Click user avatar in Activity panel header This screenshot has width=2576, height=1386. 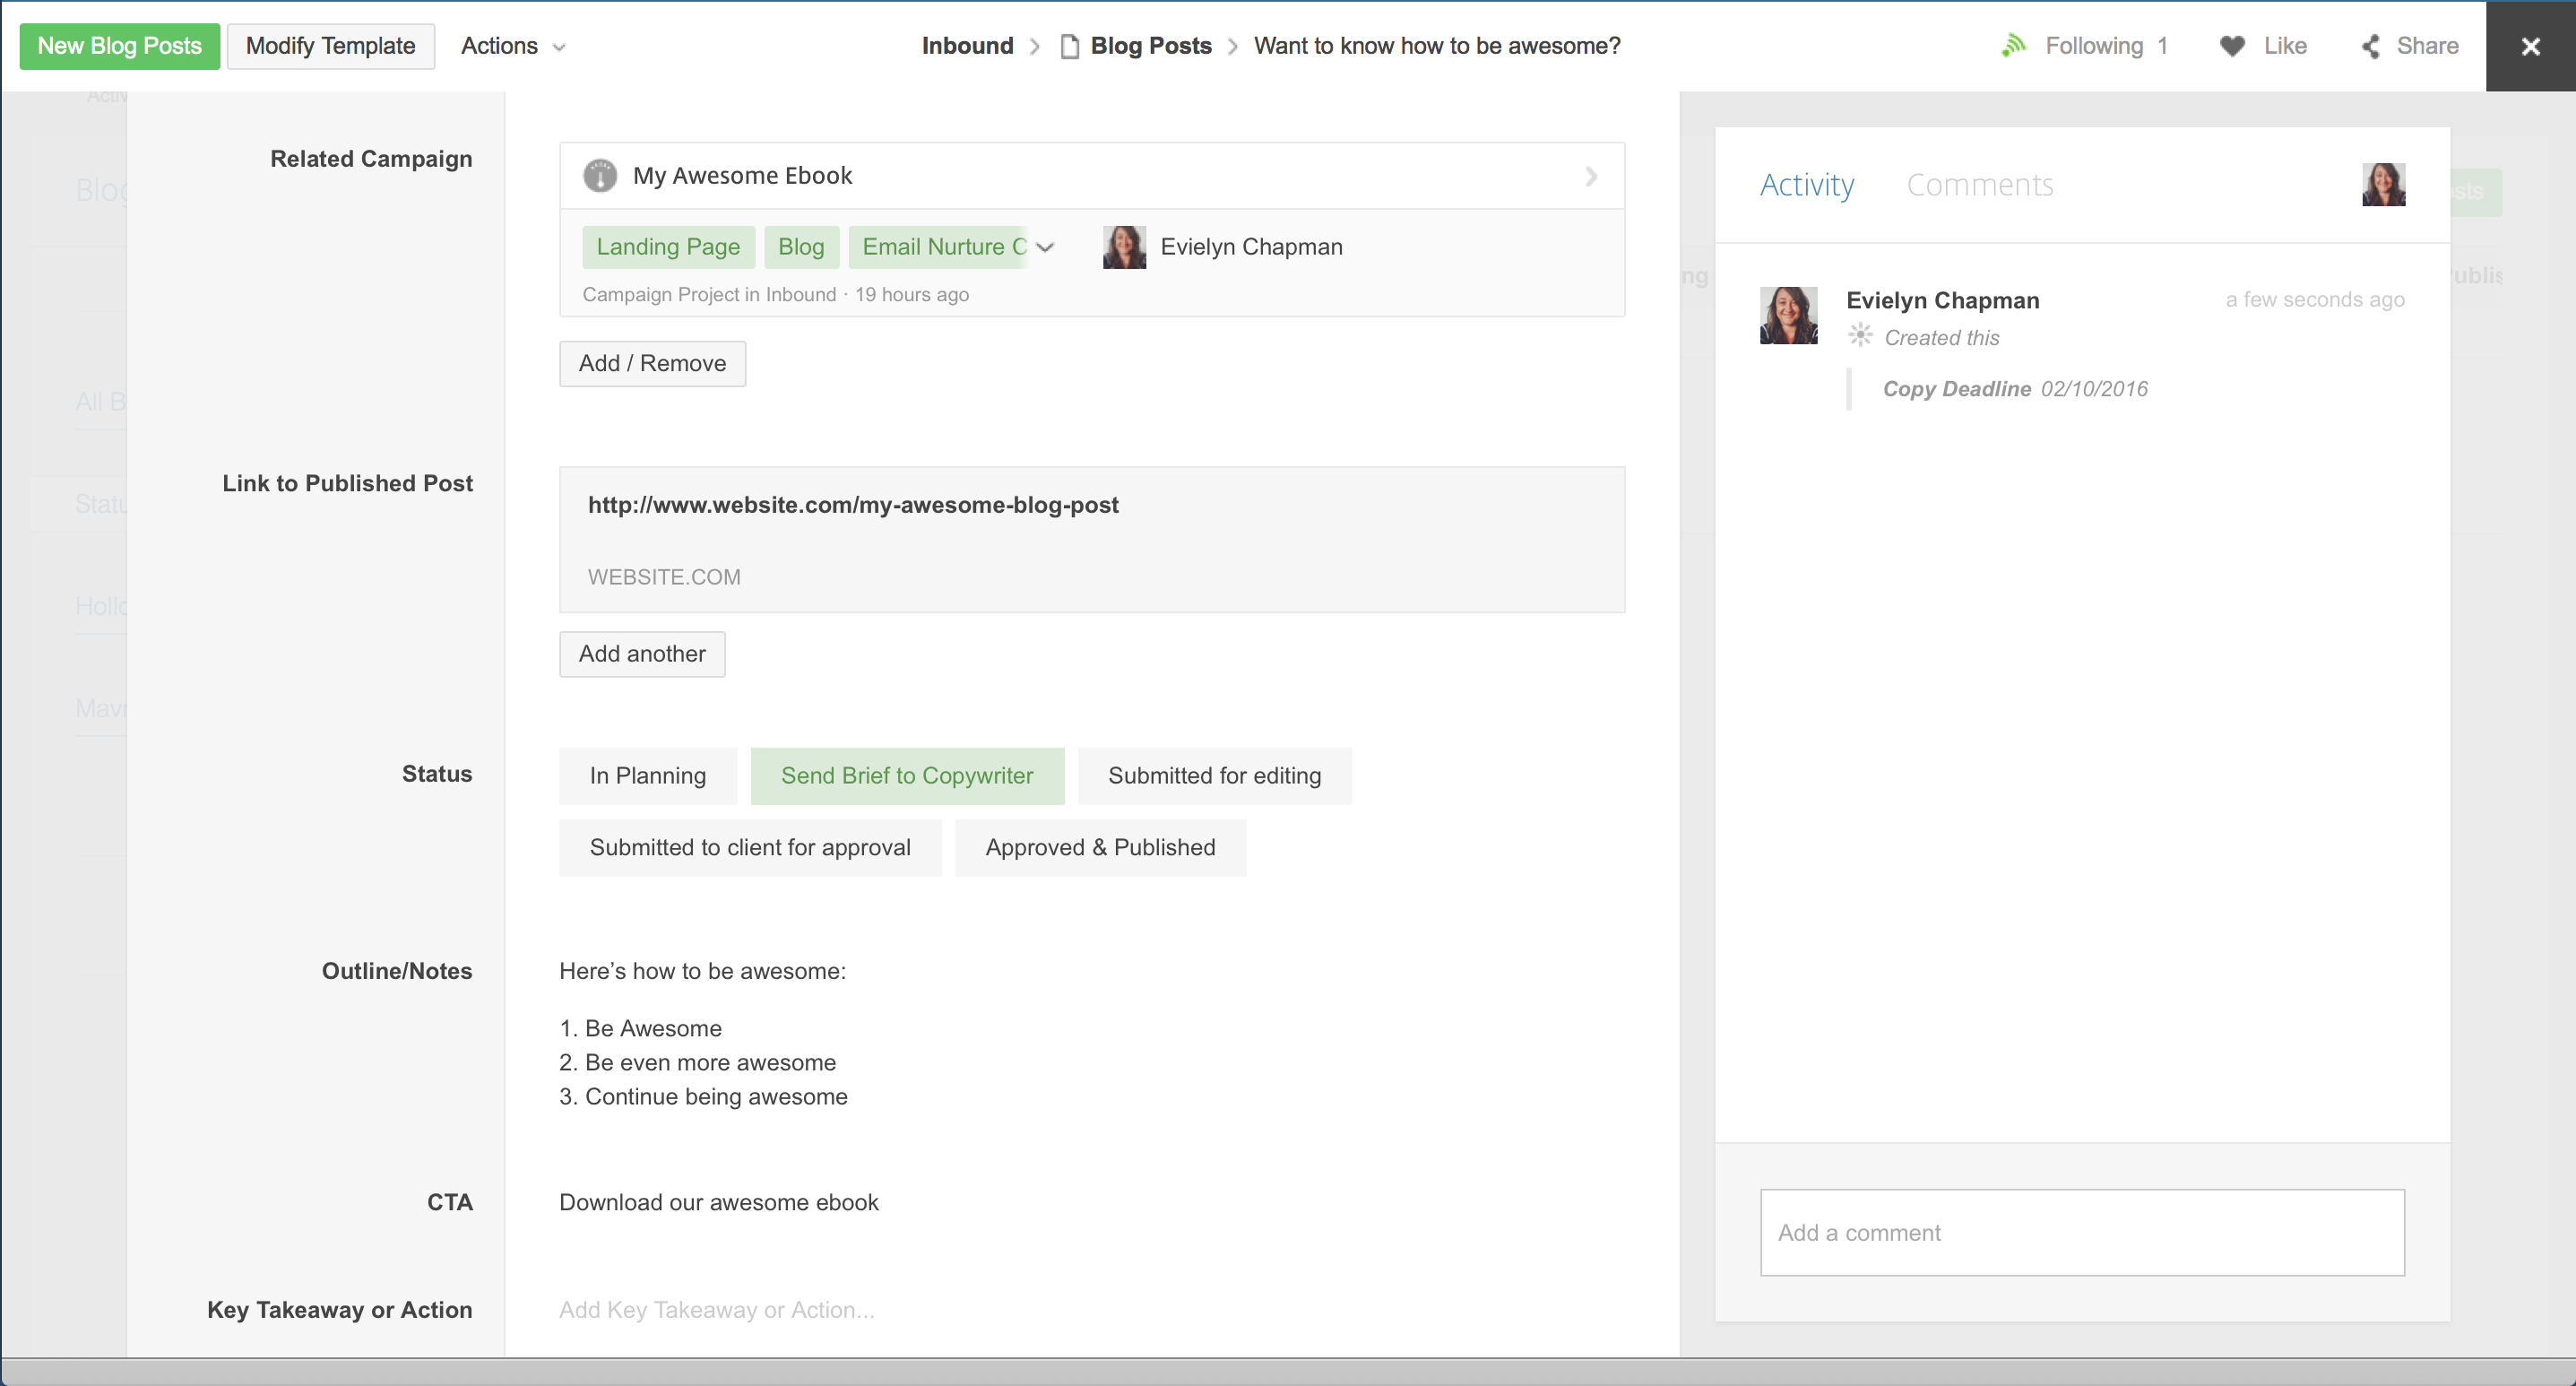tap(2383, 185)
